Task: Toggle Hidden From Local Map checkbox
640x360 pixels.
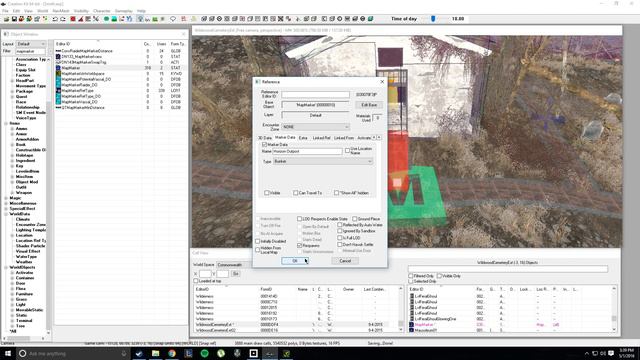Action: [258, 250]
